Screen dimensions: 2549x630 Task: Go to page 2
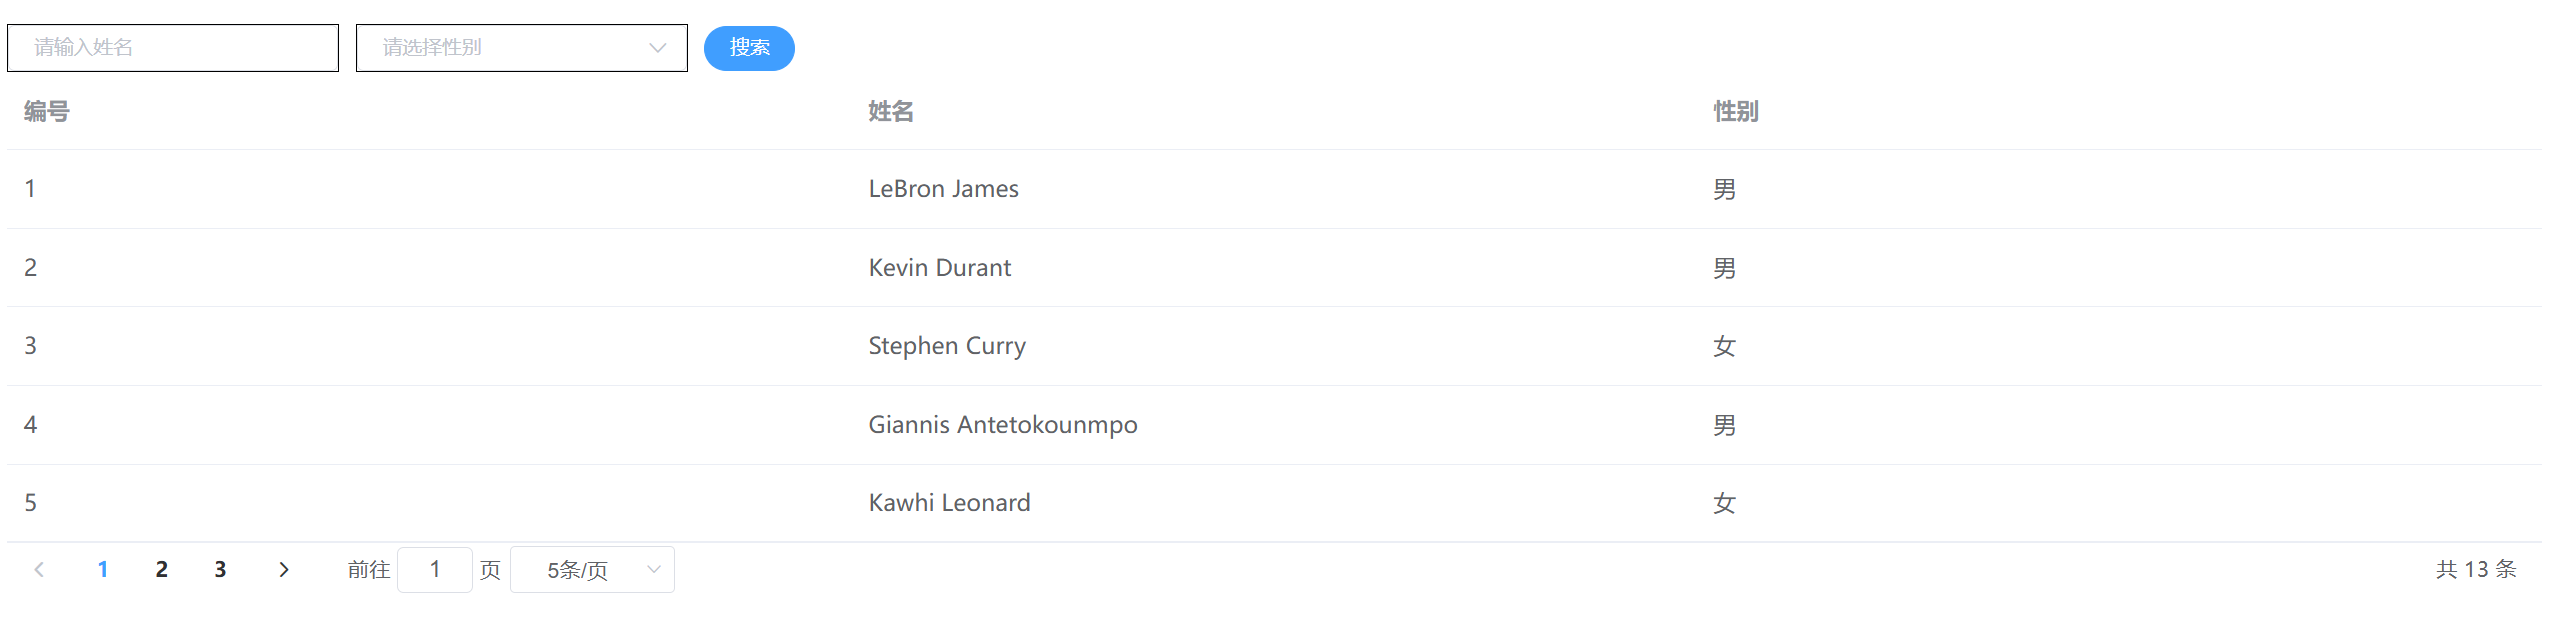click(161, 570)
